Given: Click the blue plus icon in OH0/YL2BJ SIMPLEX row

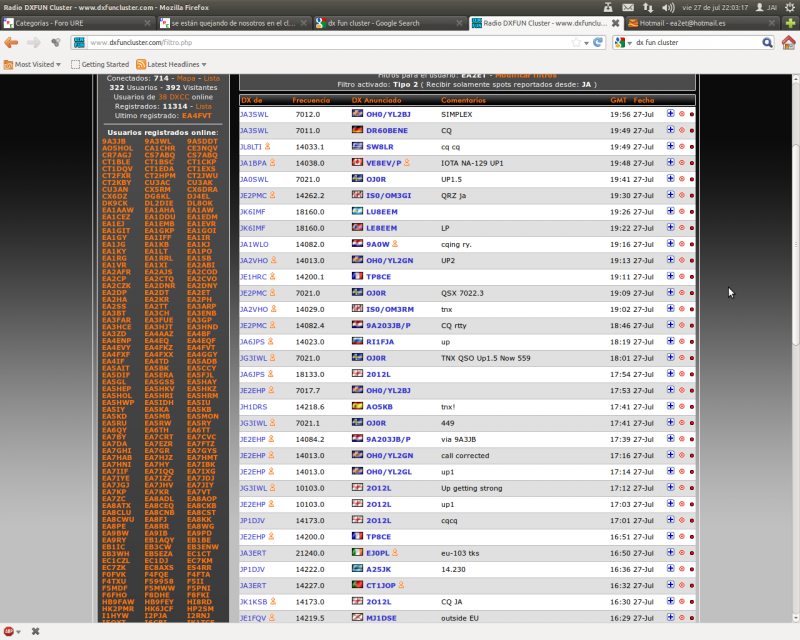Looking at the screenshot, I should point(670,114).
